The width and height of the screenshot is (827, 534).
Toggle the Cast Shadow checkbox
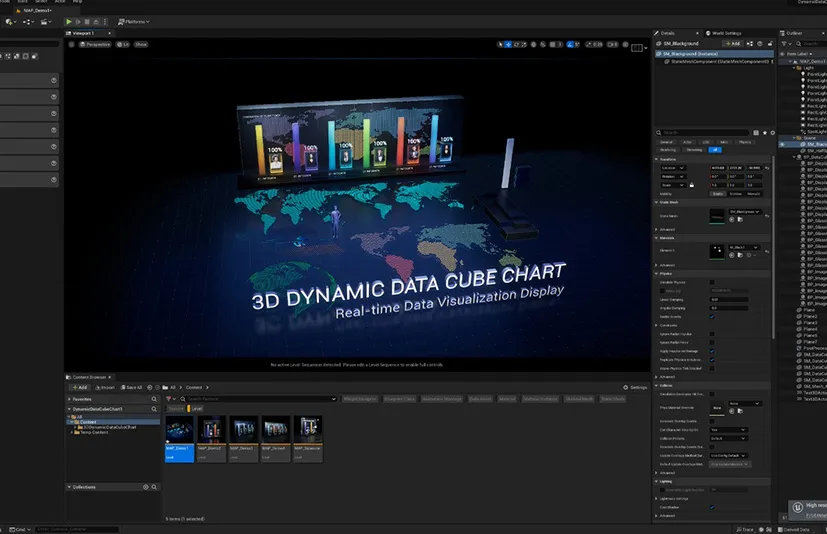712,507
